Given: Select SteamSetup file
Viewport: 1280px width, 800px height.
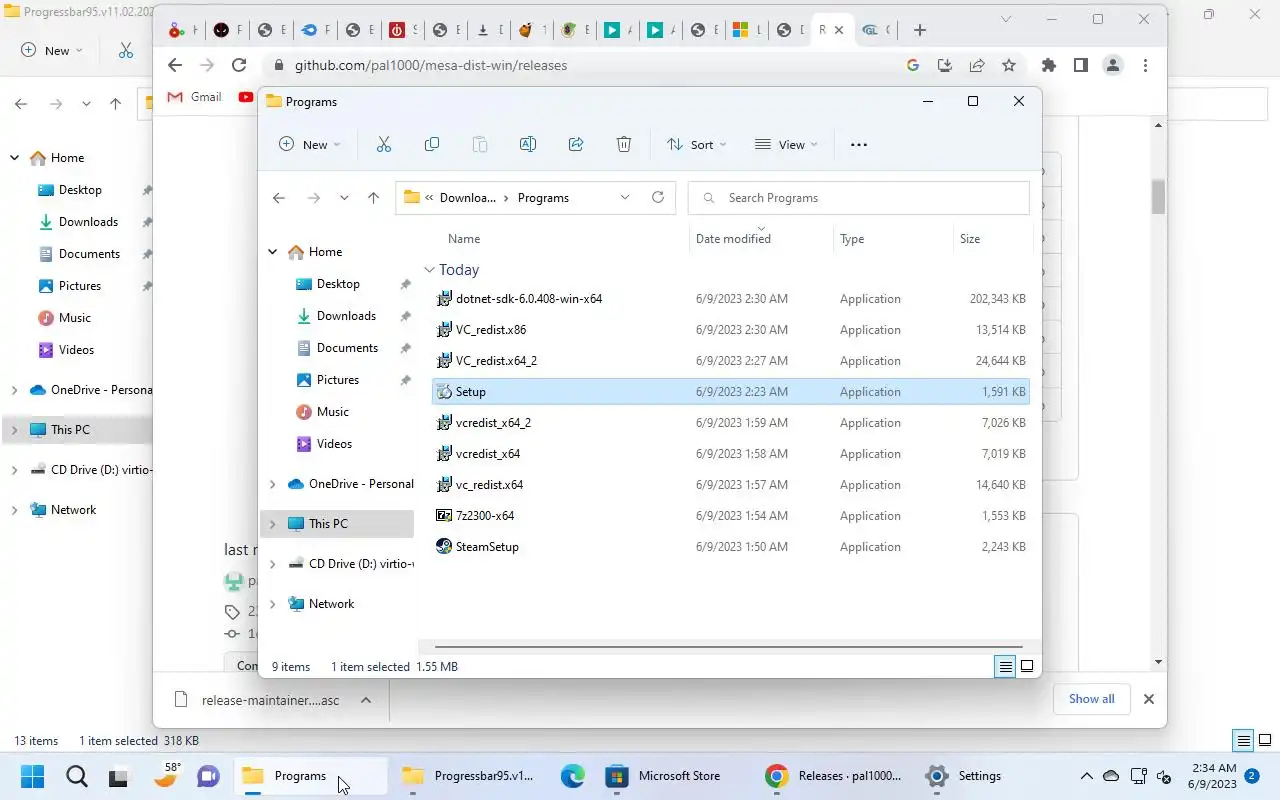Looking at the screenshot, I should [730, 547].
